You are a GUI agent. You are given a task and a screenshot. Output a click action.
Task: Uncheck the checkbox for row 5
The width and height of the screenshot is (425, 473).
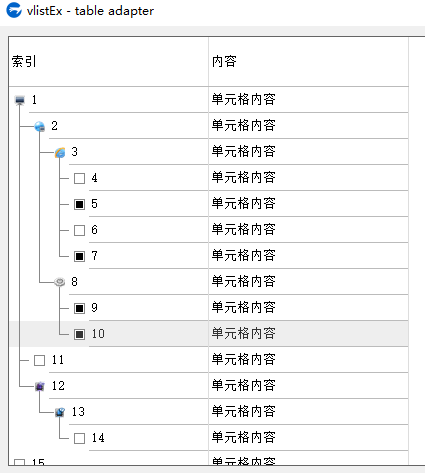coord(79,204)
